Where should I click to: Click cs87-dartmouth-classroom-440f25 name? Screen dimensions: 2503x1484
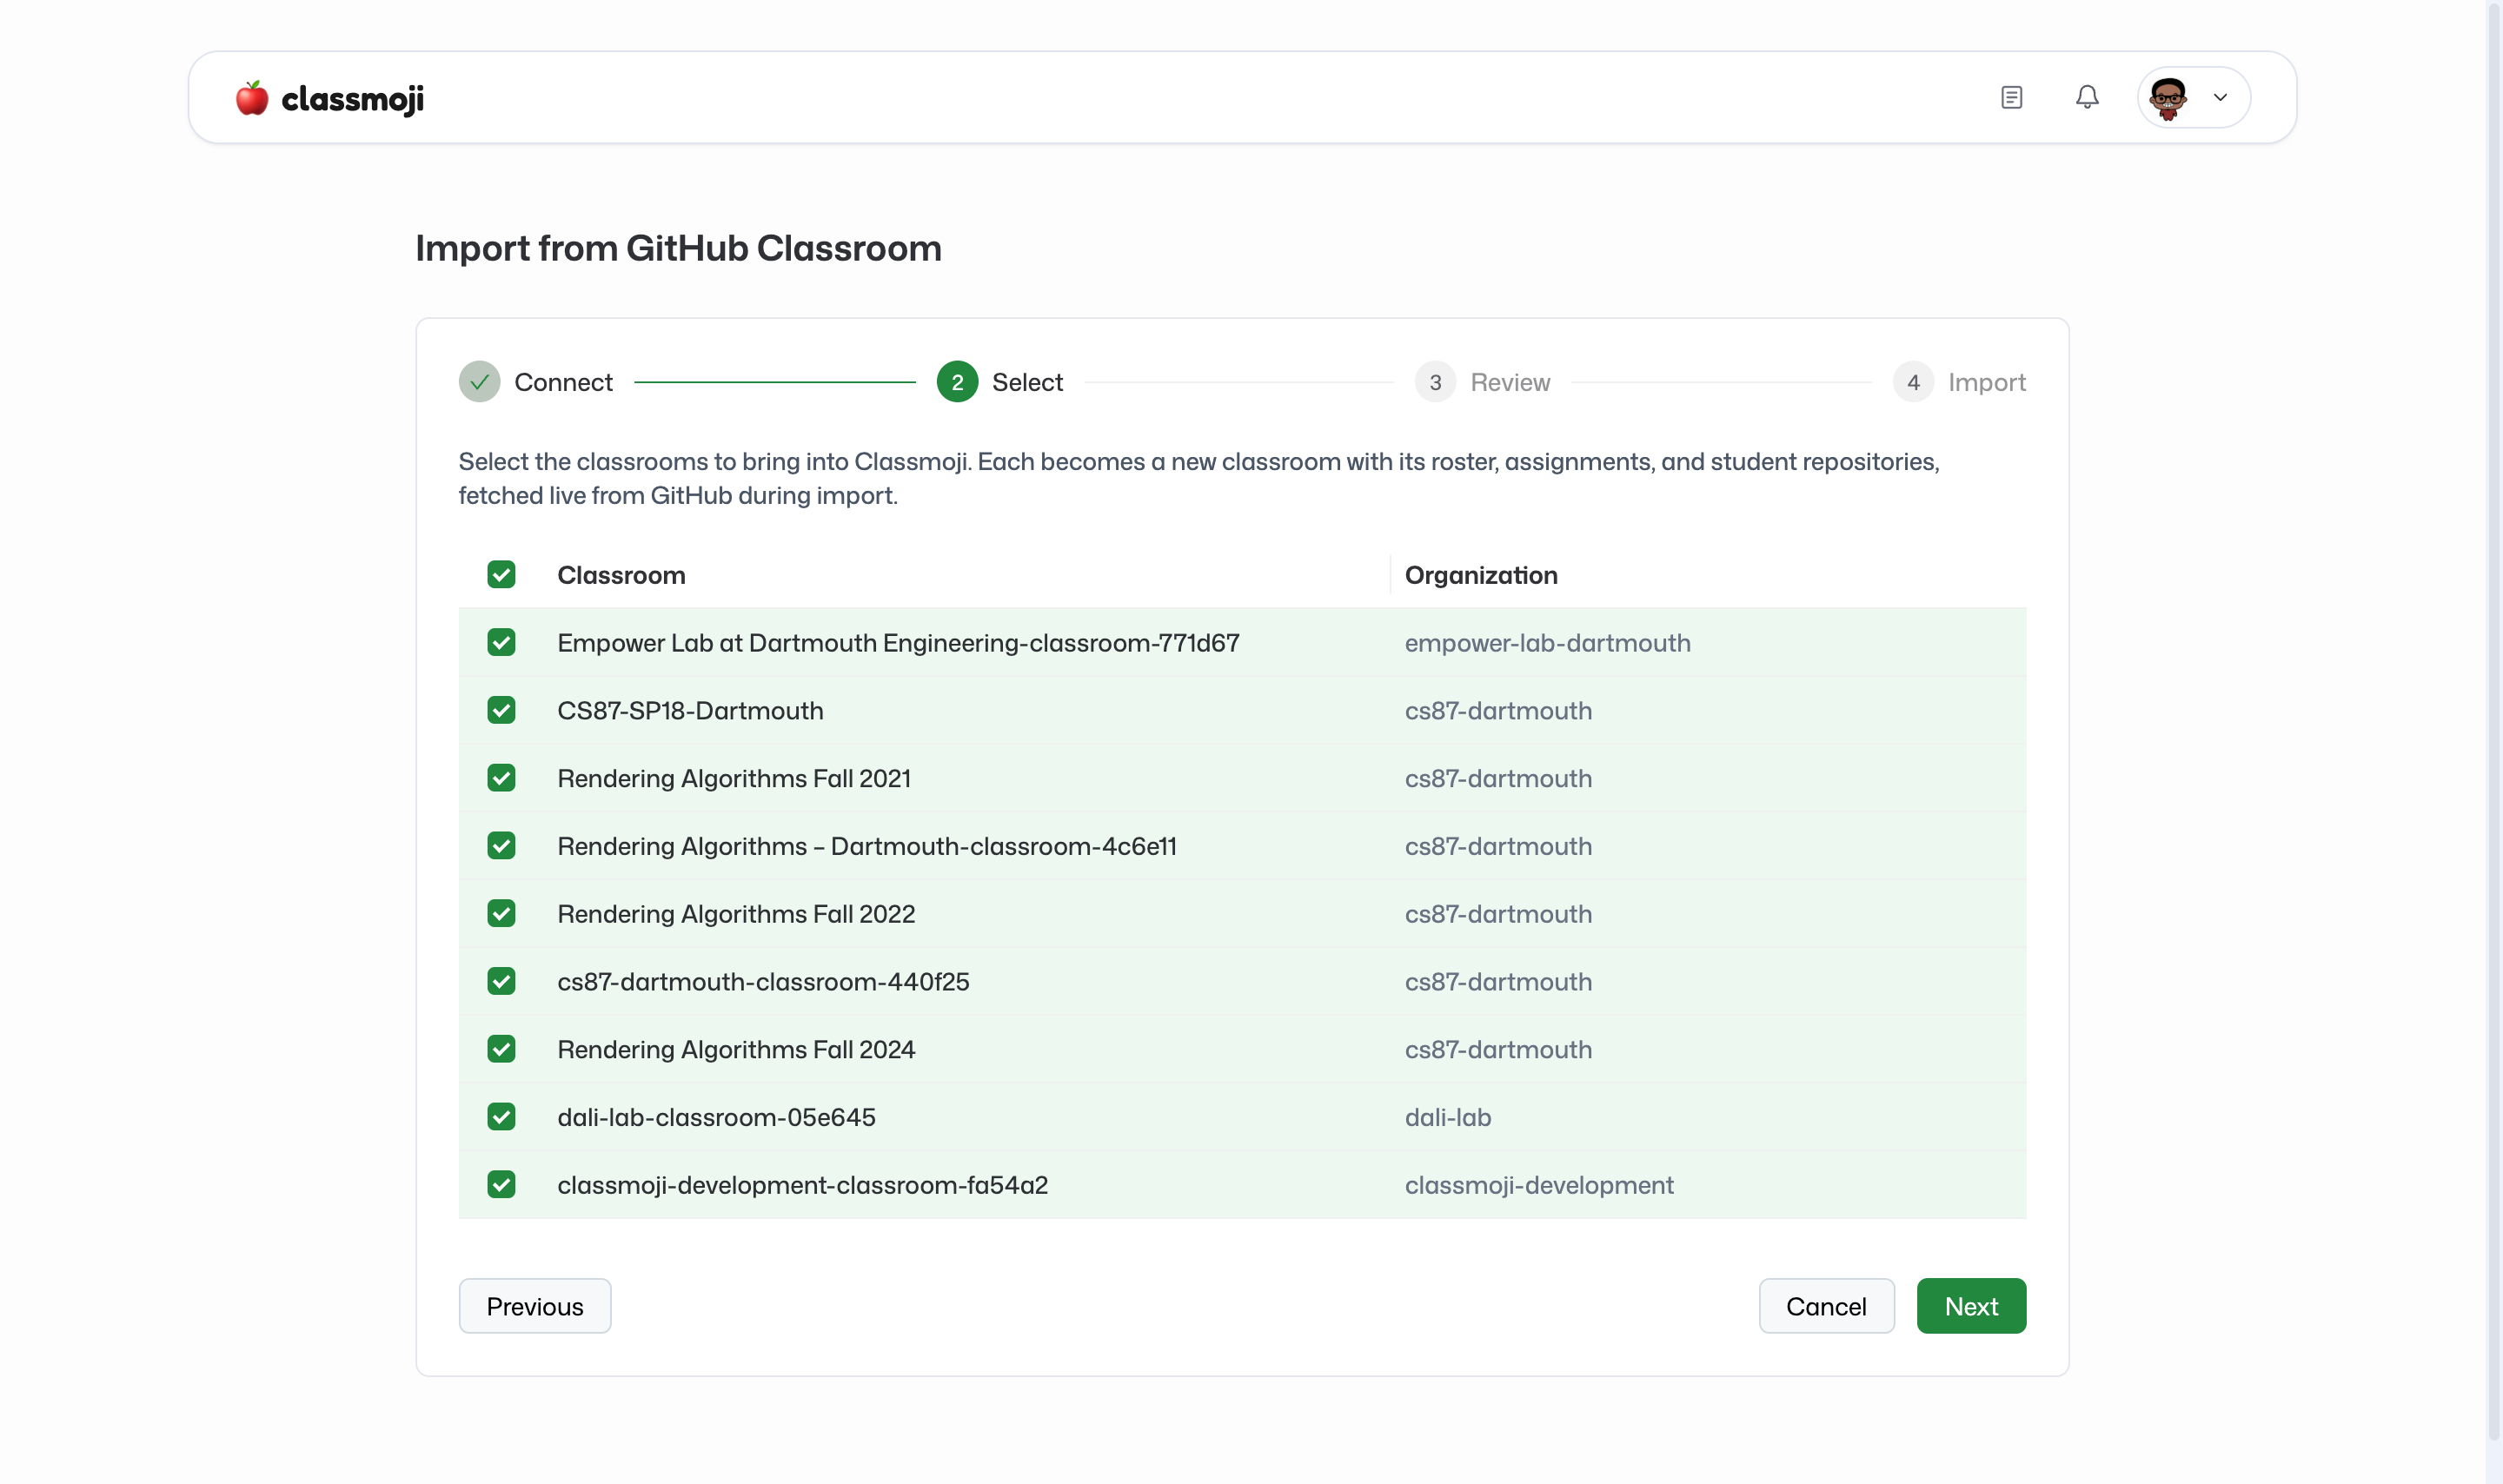click(763, 981)
